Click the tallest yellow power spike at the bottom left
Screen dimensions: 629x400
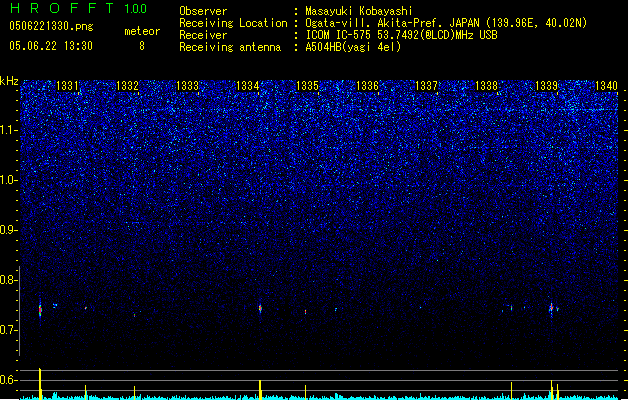point(40,384)
